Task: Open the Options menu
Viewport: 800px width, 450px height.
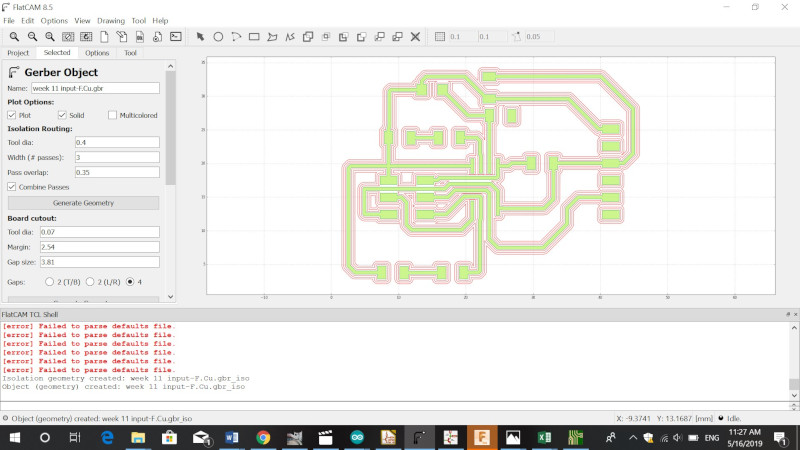Action: [x=54, y=21]
